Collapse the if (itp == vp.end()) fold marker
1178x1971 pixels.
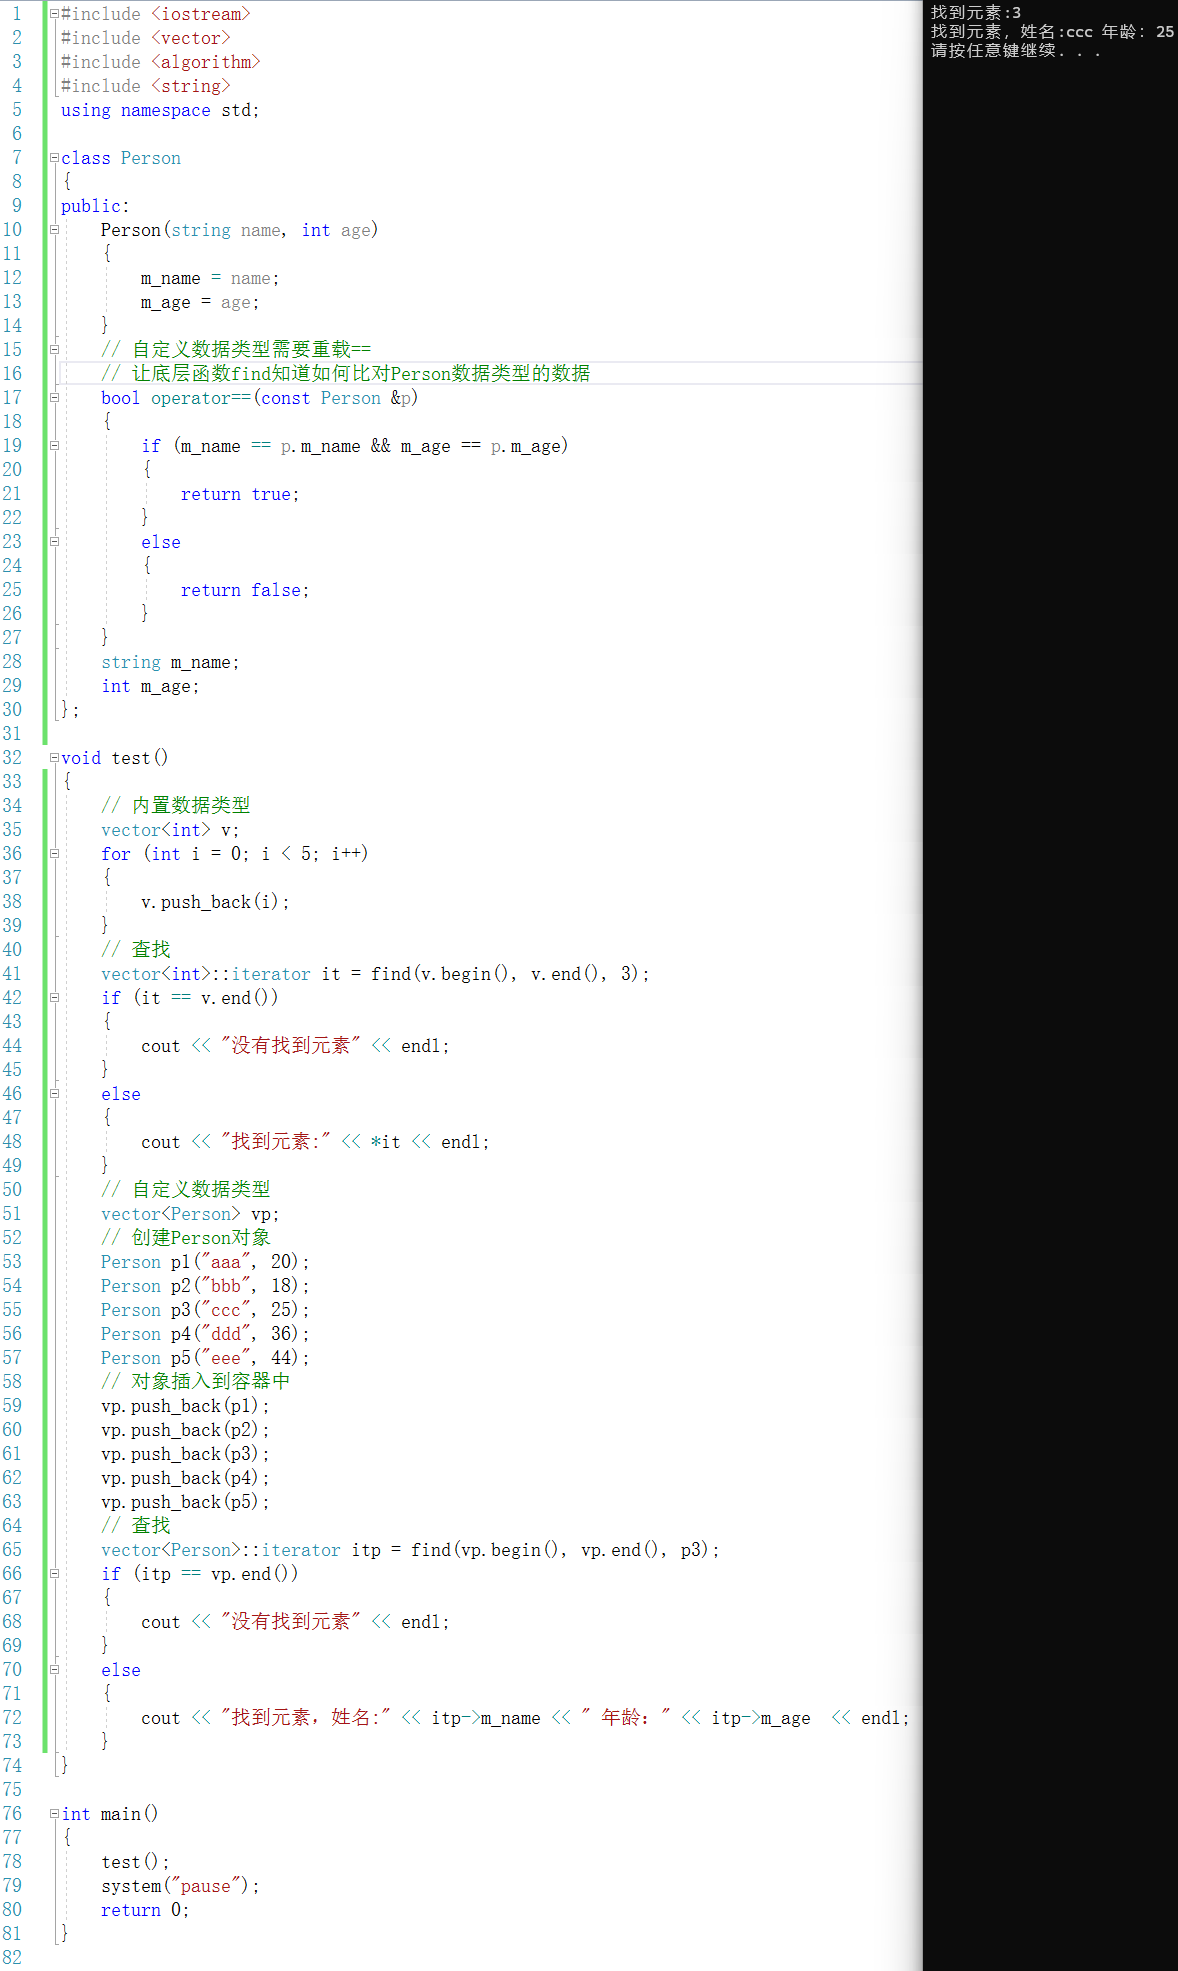tap(54, 1574)
